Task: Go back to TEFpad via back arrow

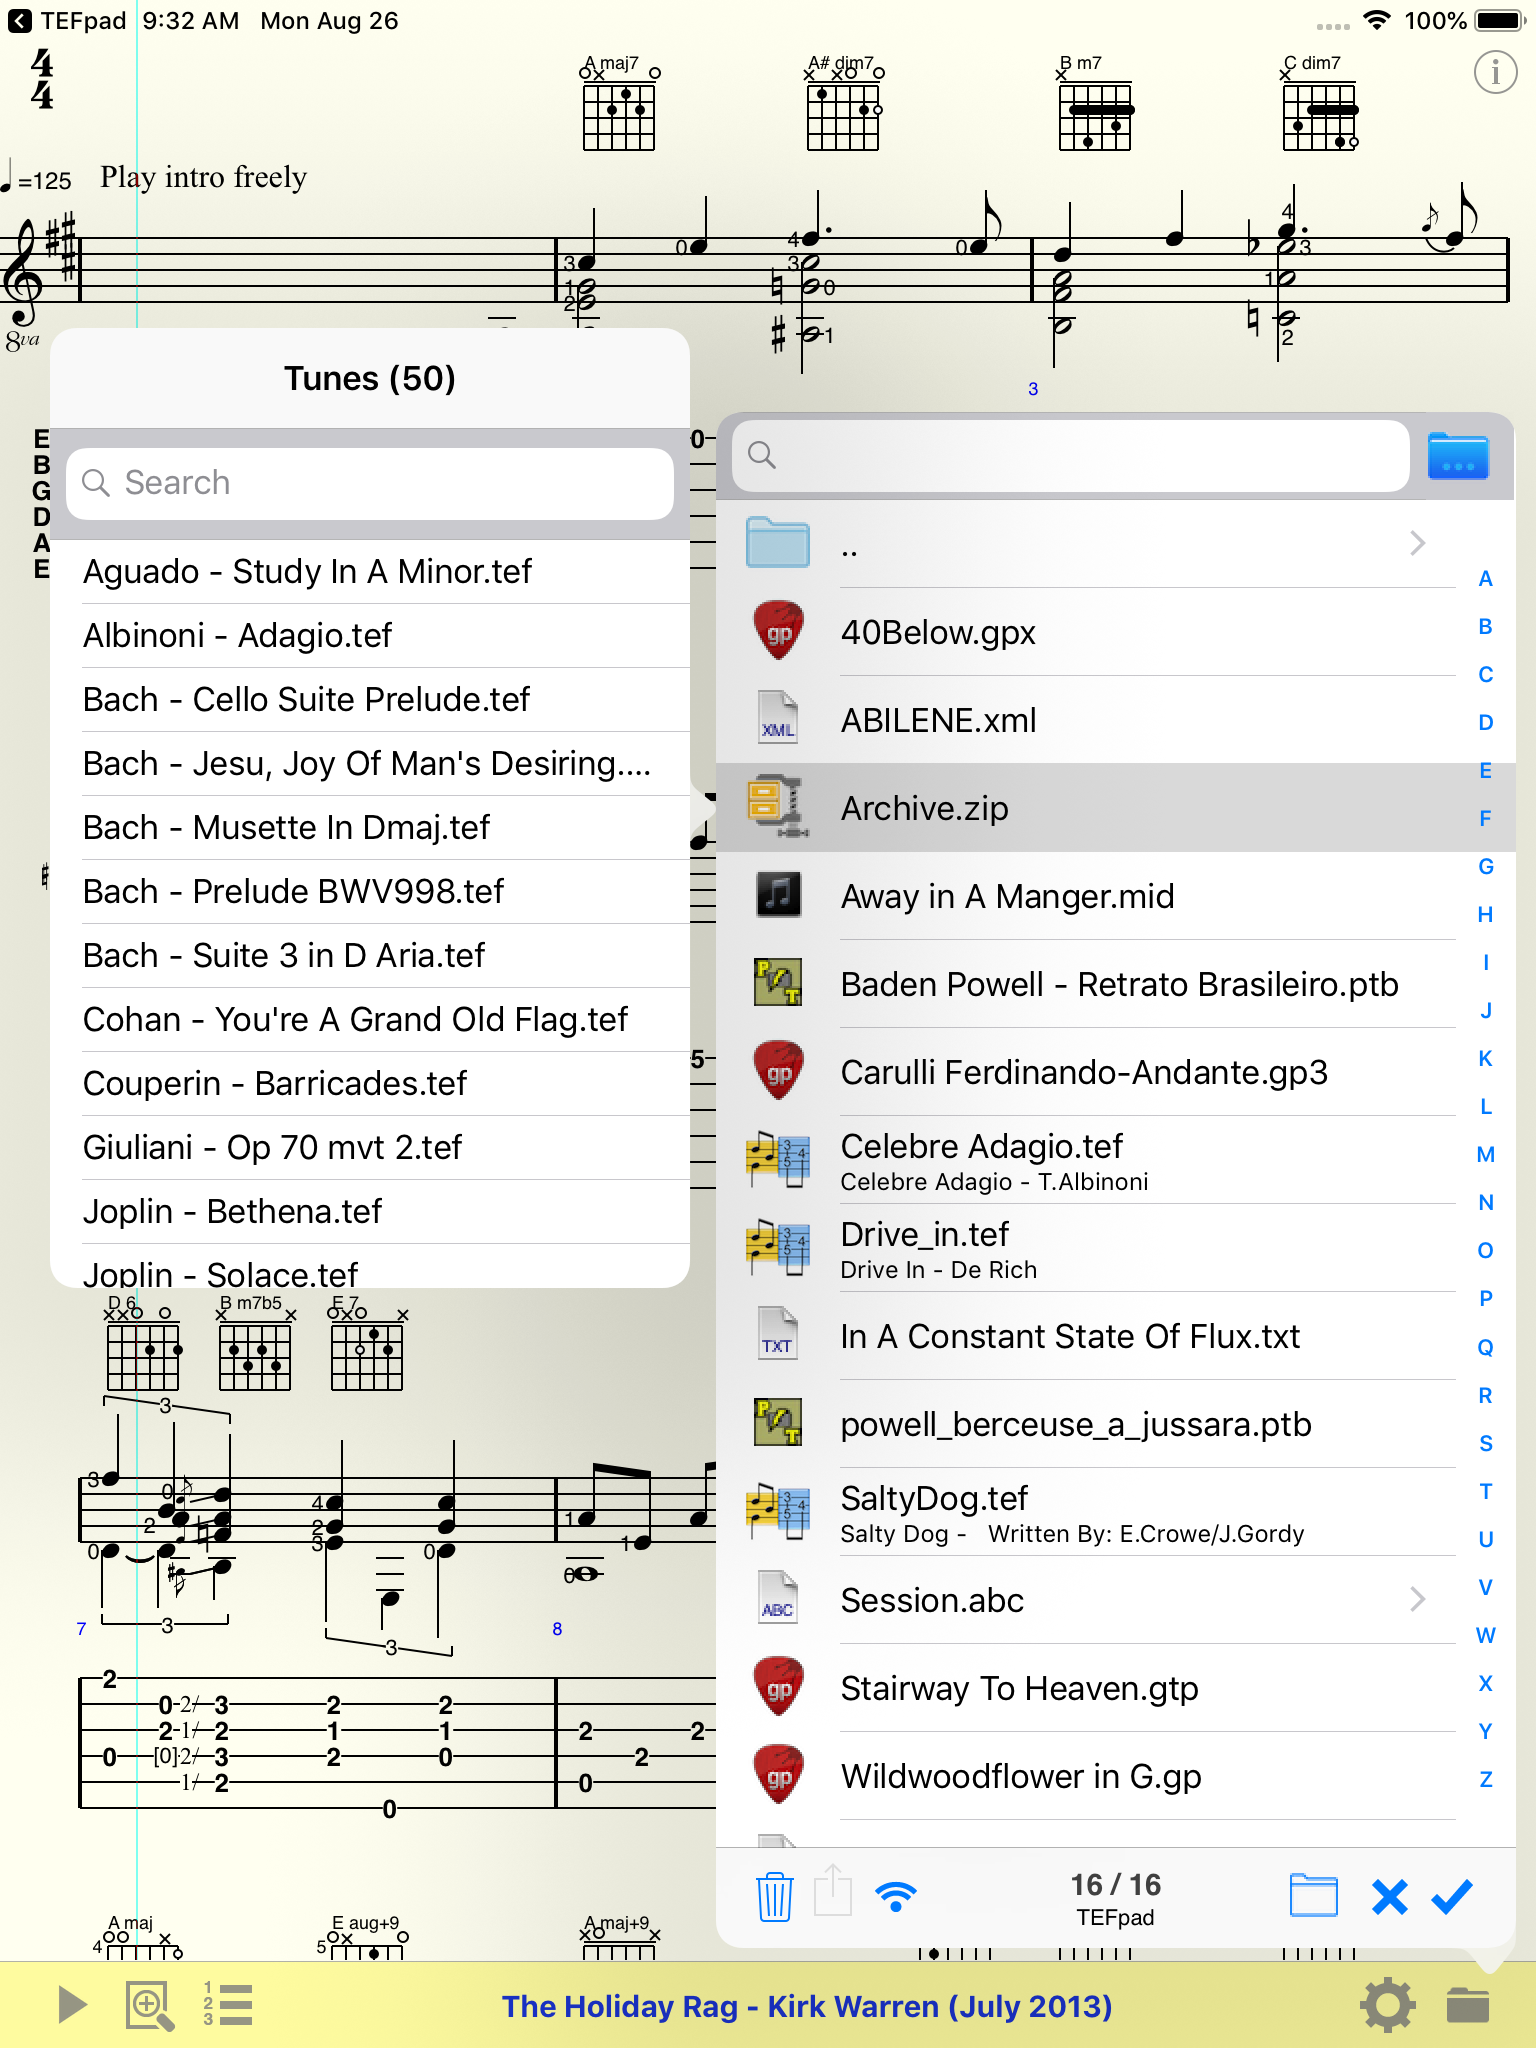Action: point(19,20)
